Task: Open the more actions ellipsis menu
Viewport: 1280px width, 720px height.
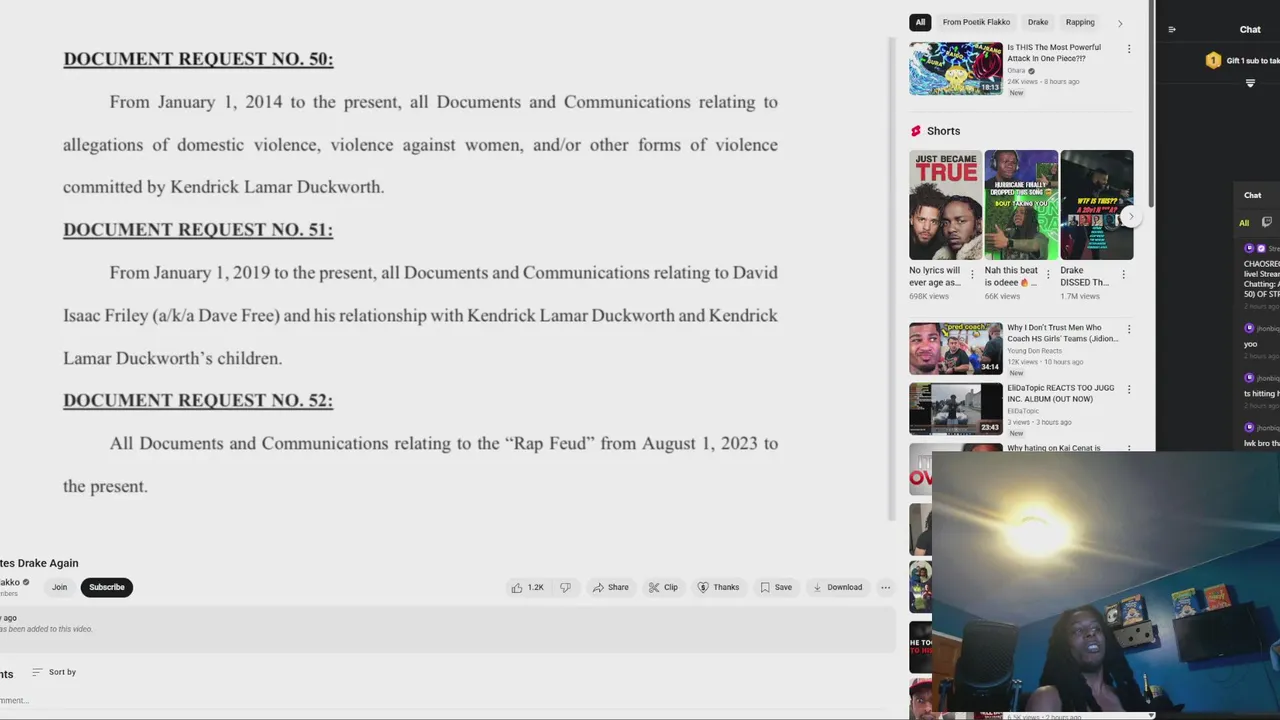Action: point(885,587)
